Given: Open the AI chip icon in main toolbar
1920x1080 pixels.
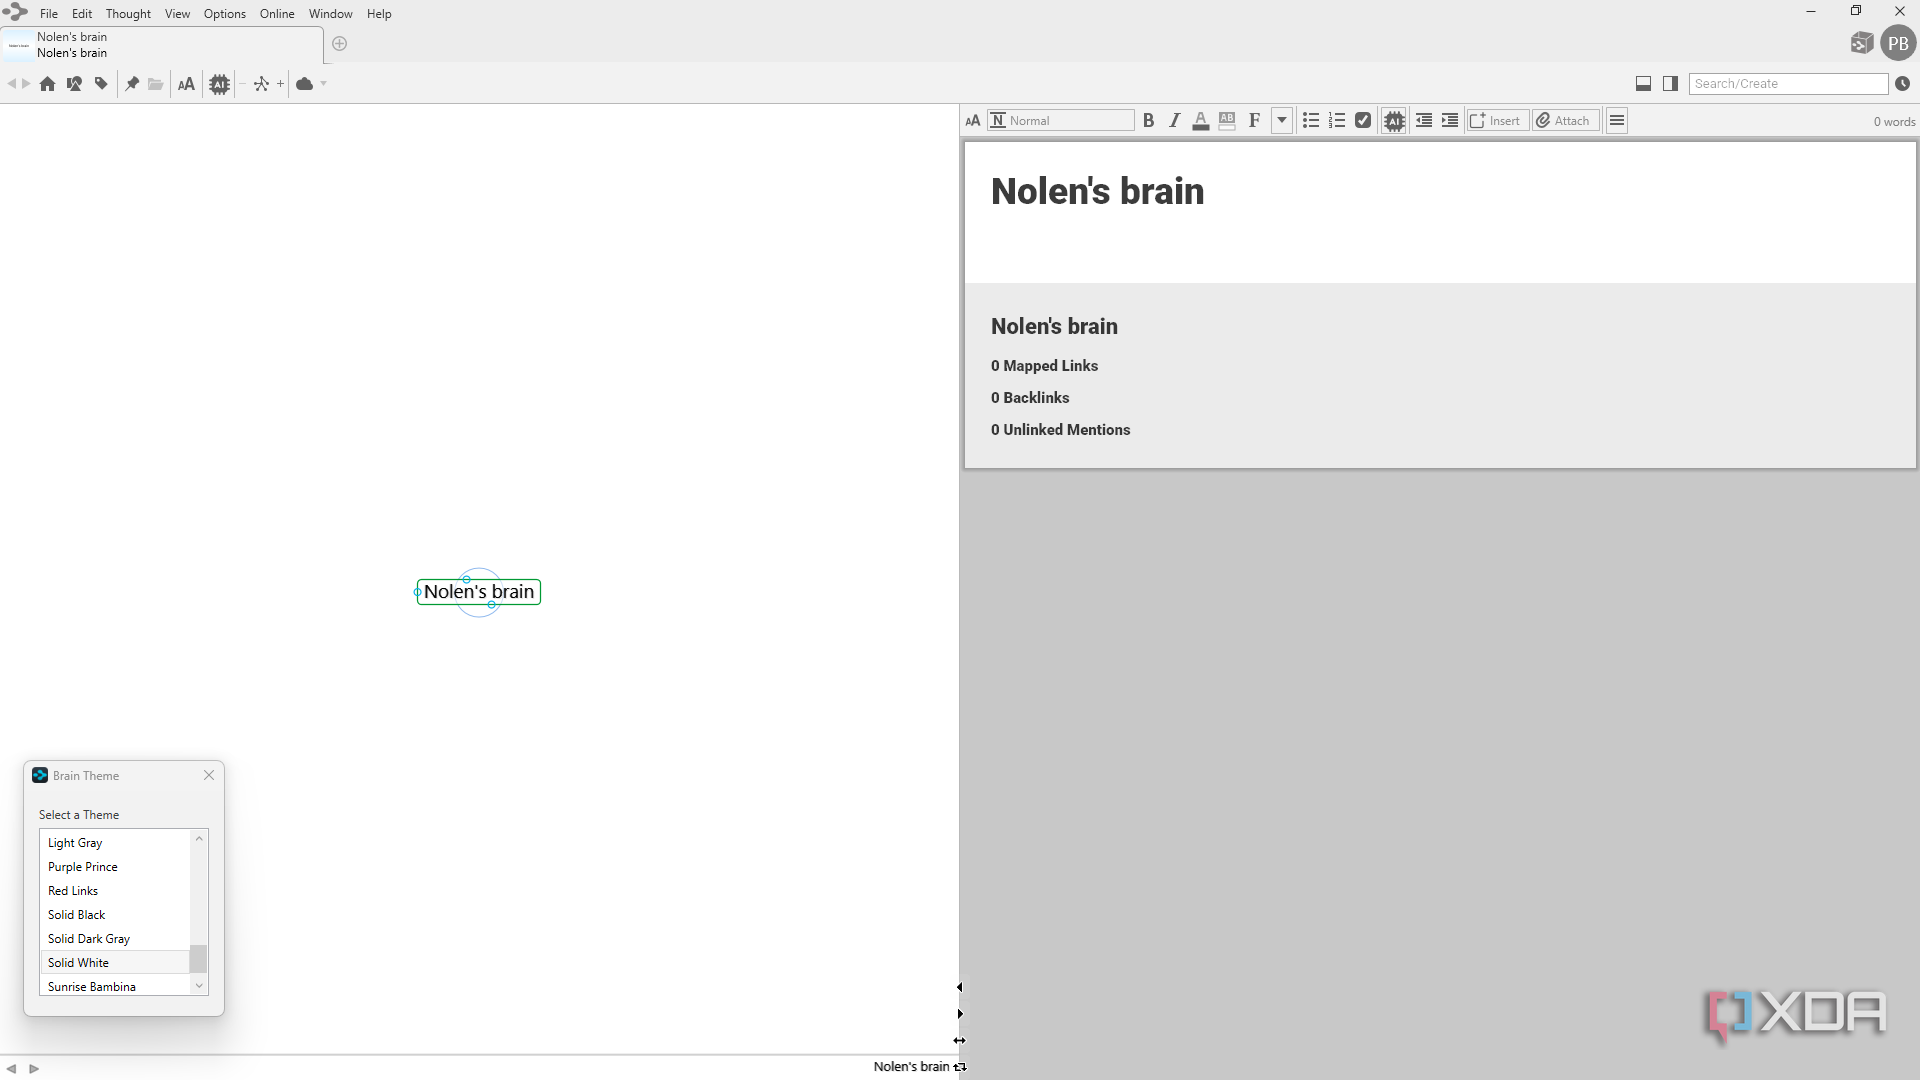Looking at the screenshot, I should [x=220, y=84].
